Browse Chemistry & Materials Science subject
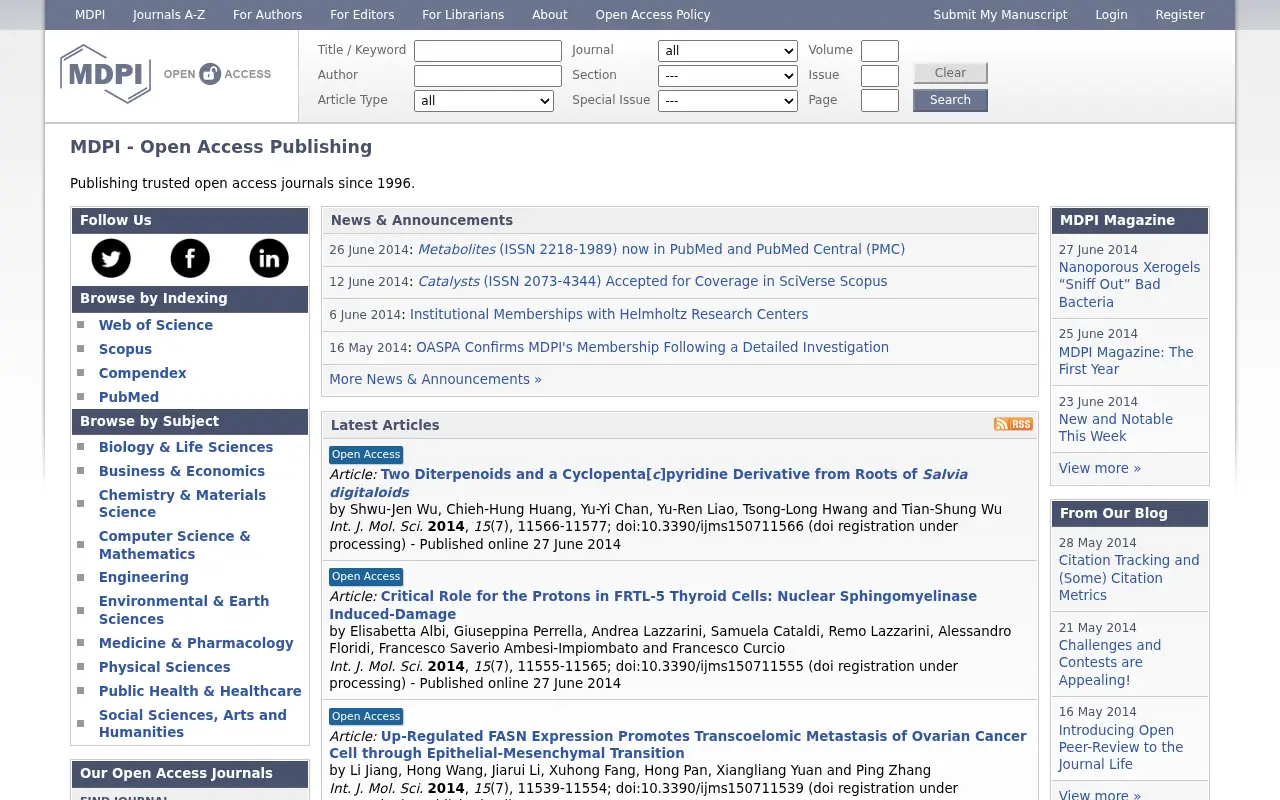The width and height of the screenshot is (1280, 800). (182, 503)
